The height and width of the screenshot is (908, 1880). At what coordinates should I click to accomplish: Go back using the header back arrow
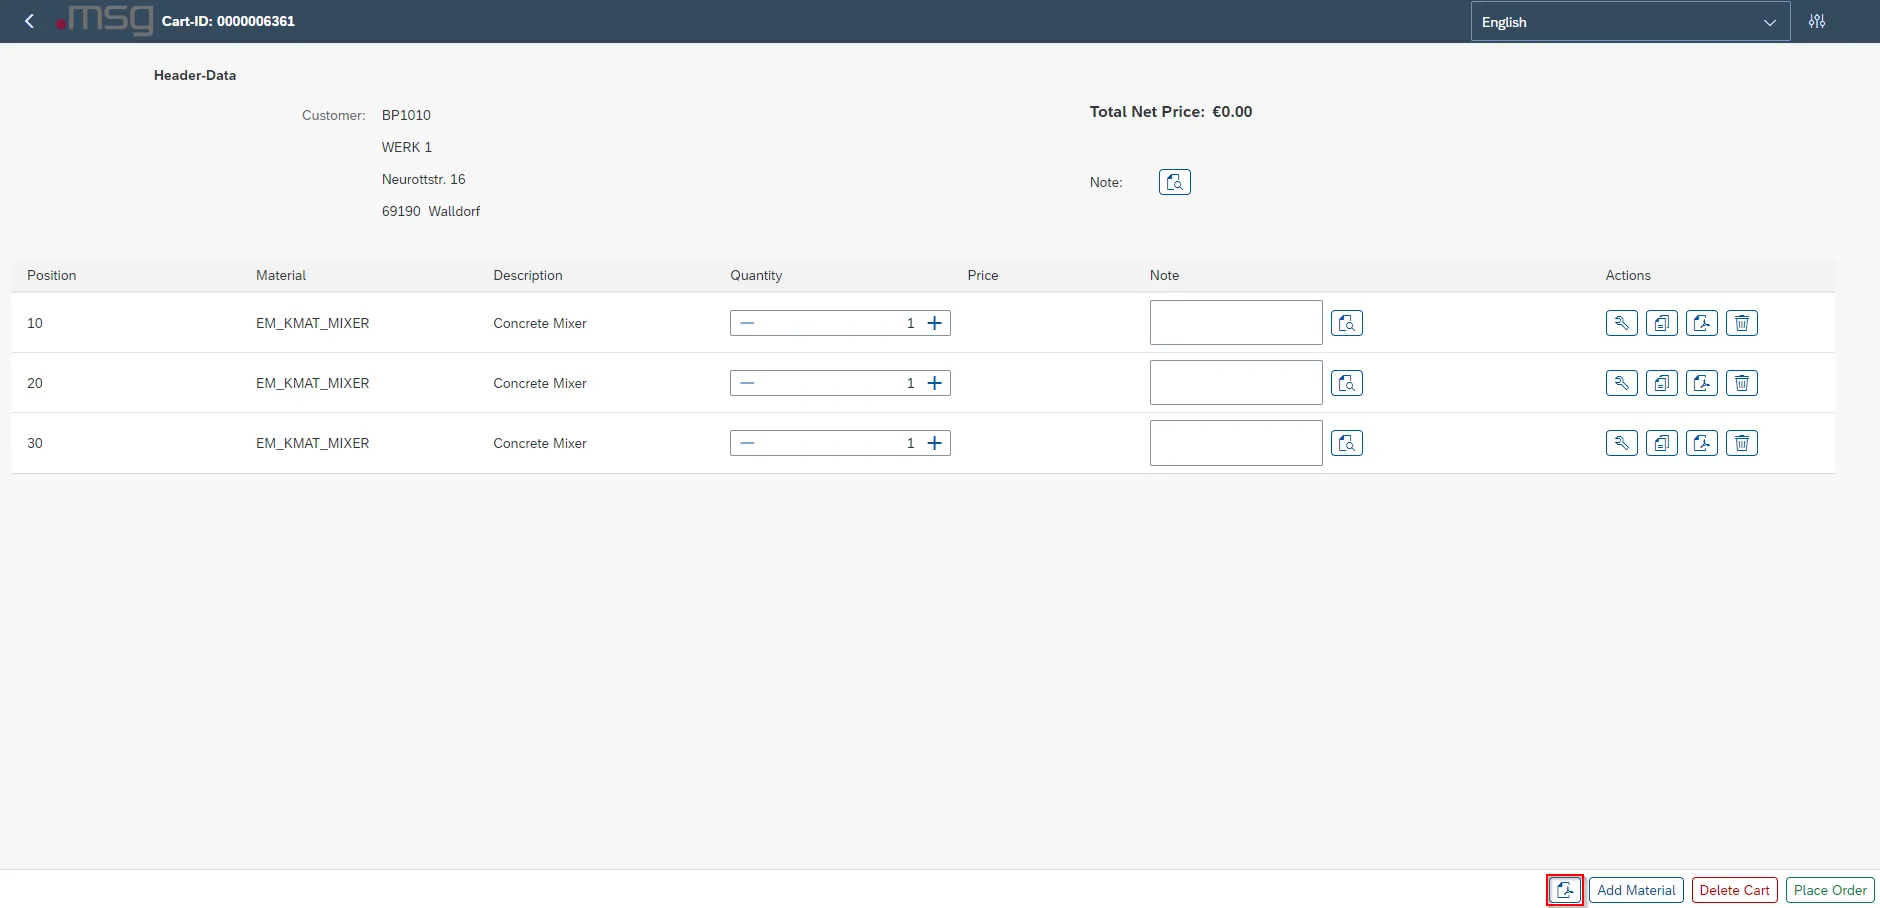click(x=29, y=21)
